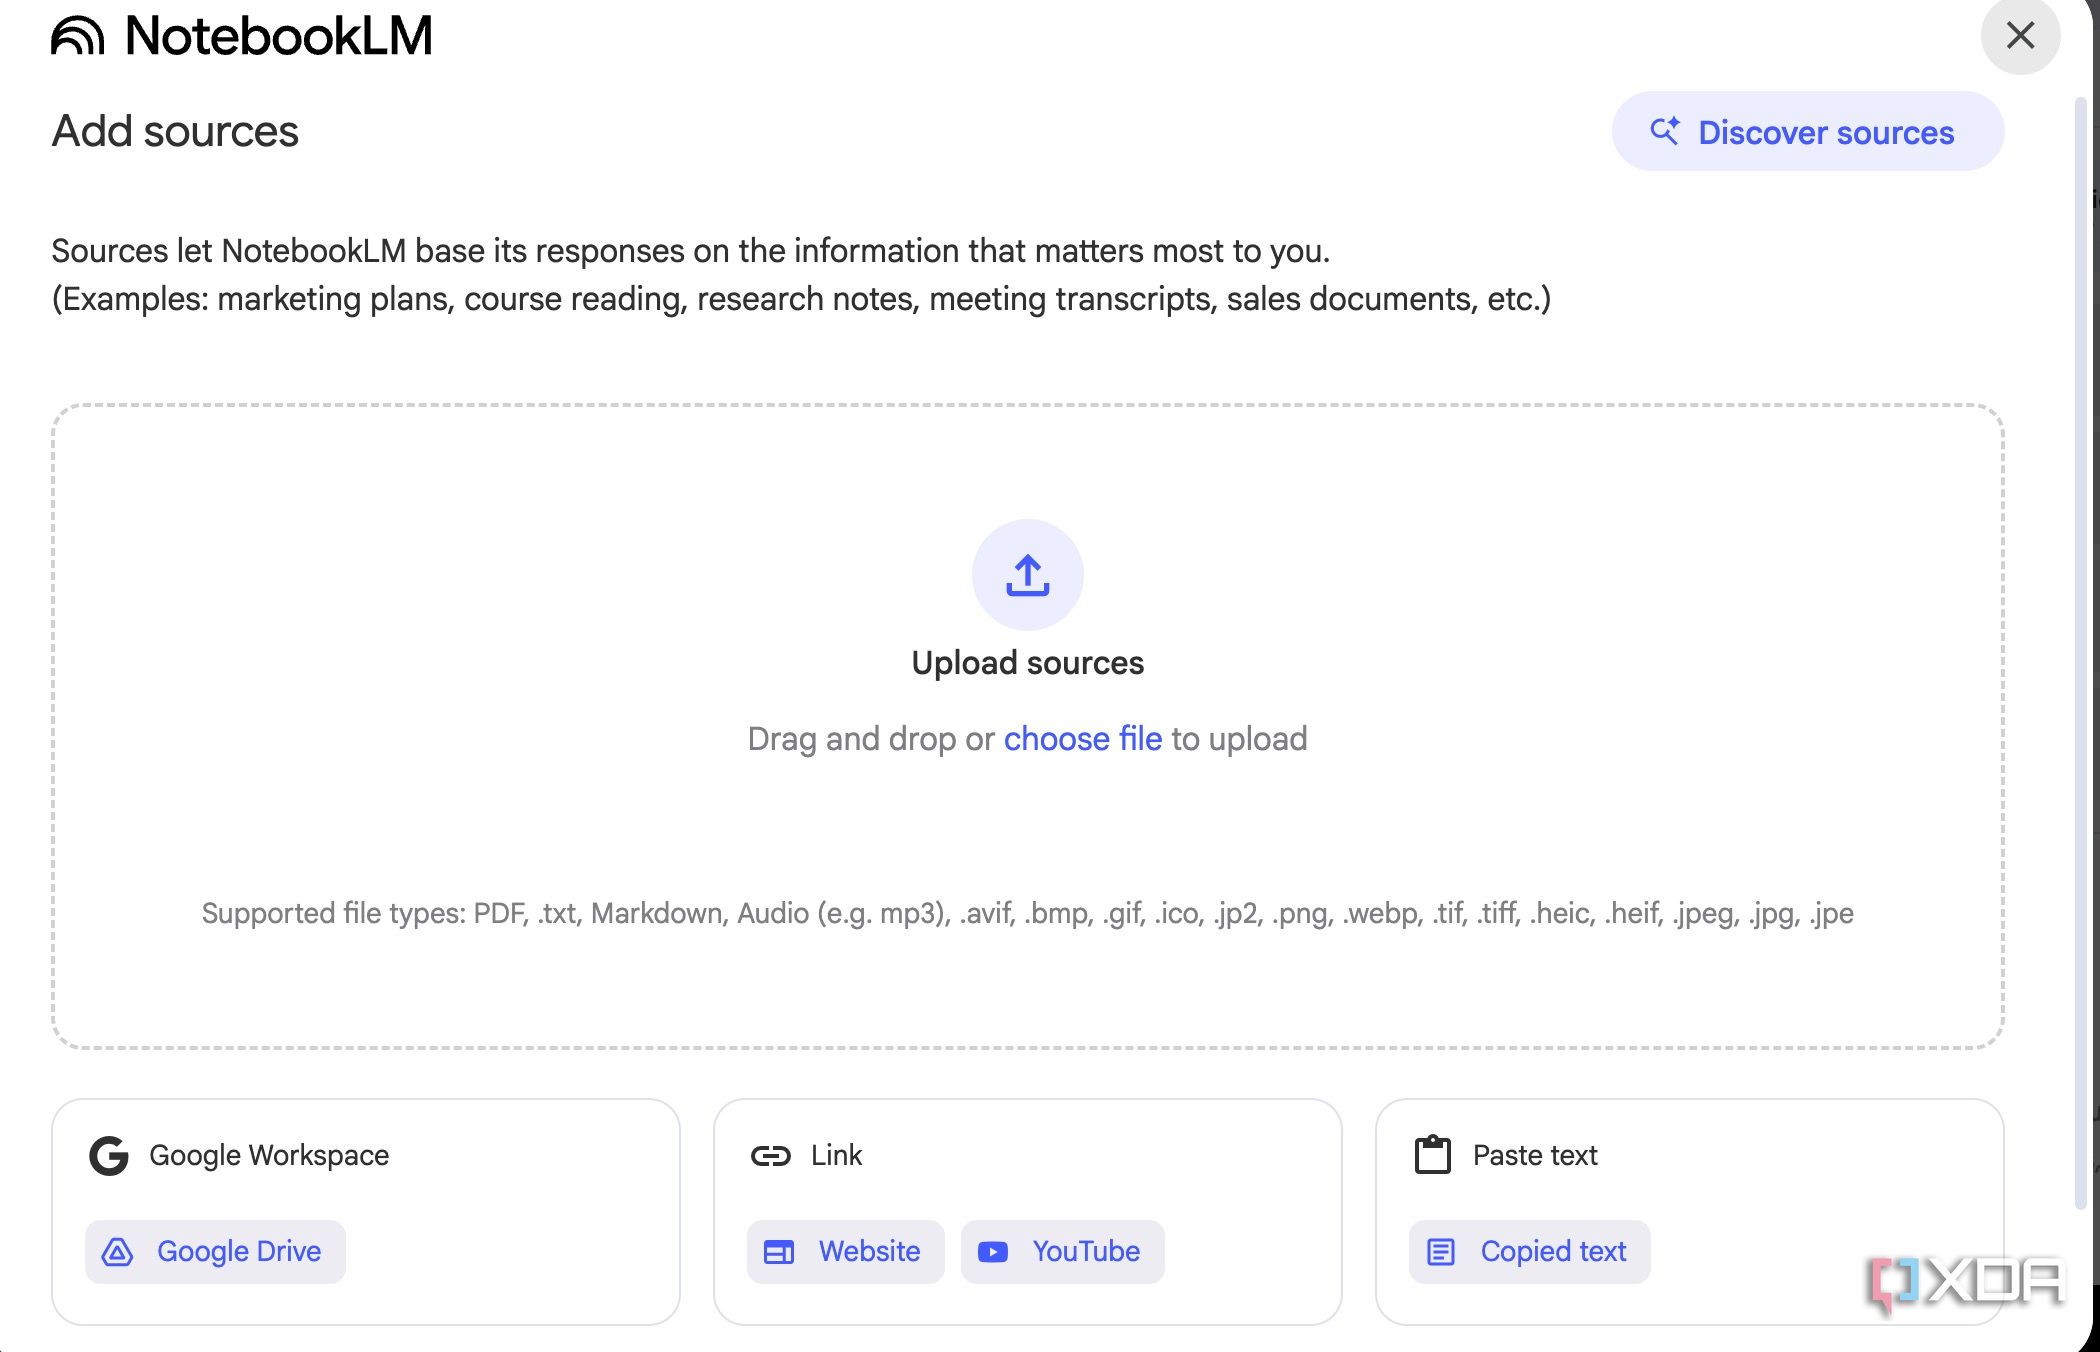Close the Add sources dialog

pos(2020,36)
